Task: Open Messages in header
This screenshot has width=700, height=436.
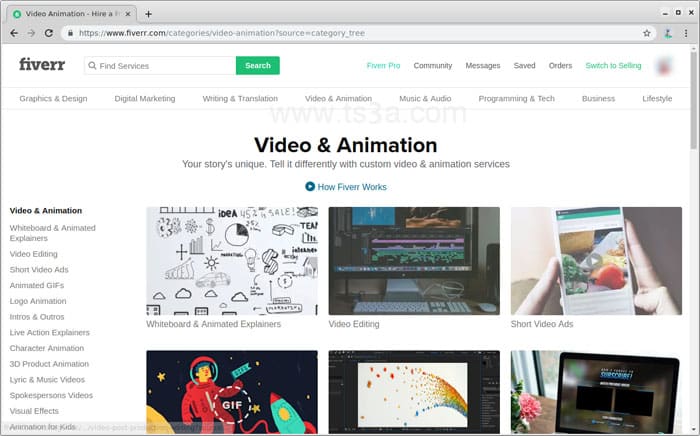Action: [483, 66]
